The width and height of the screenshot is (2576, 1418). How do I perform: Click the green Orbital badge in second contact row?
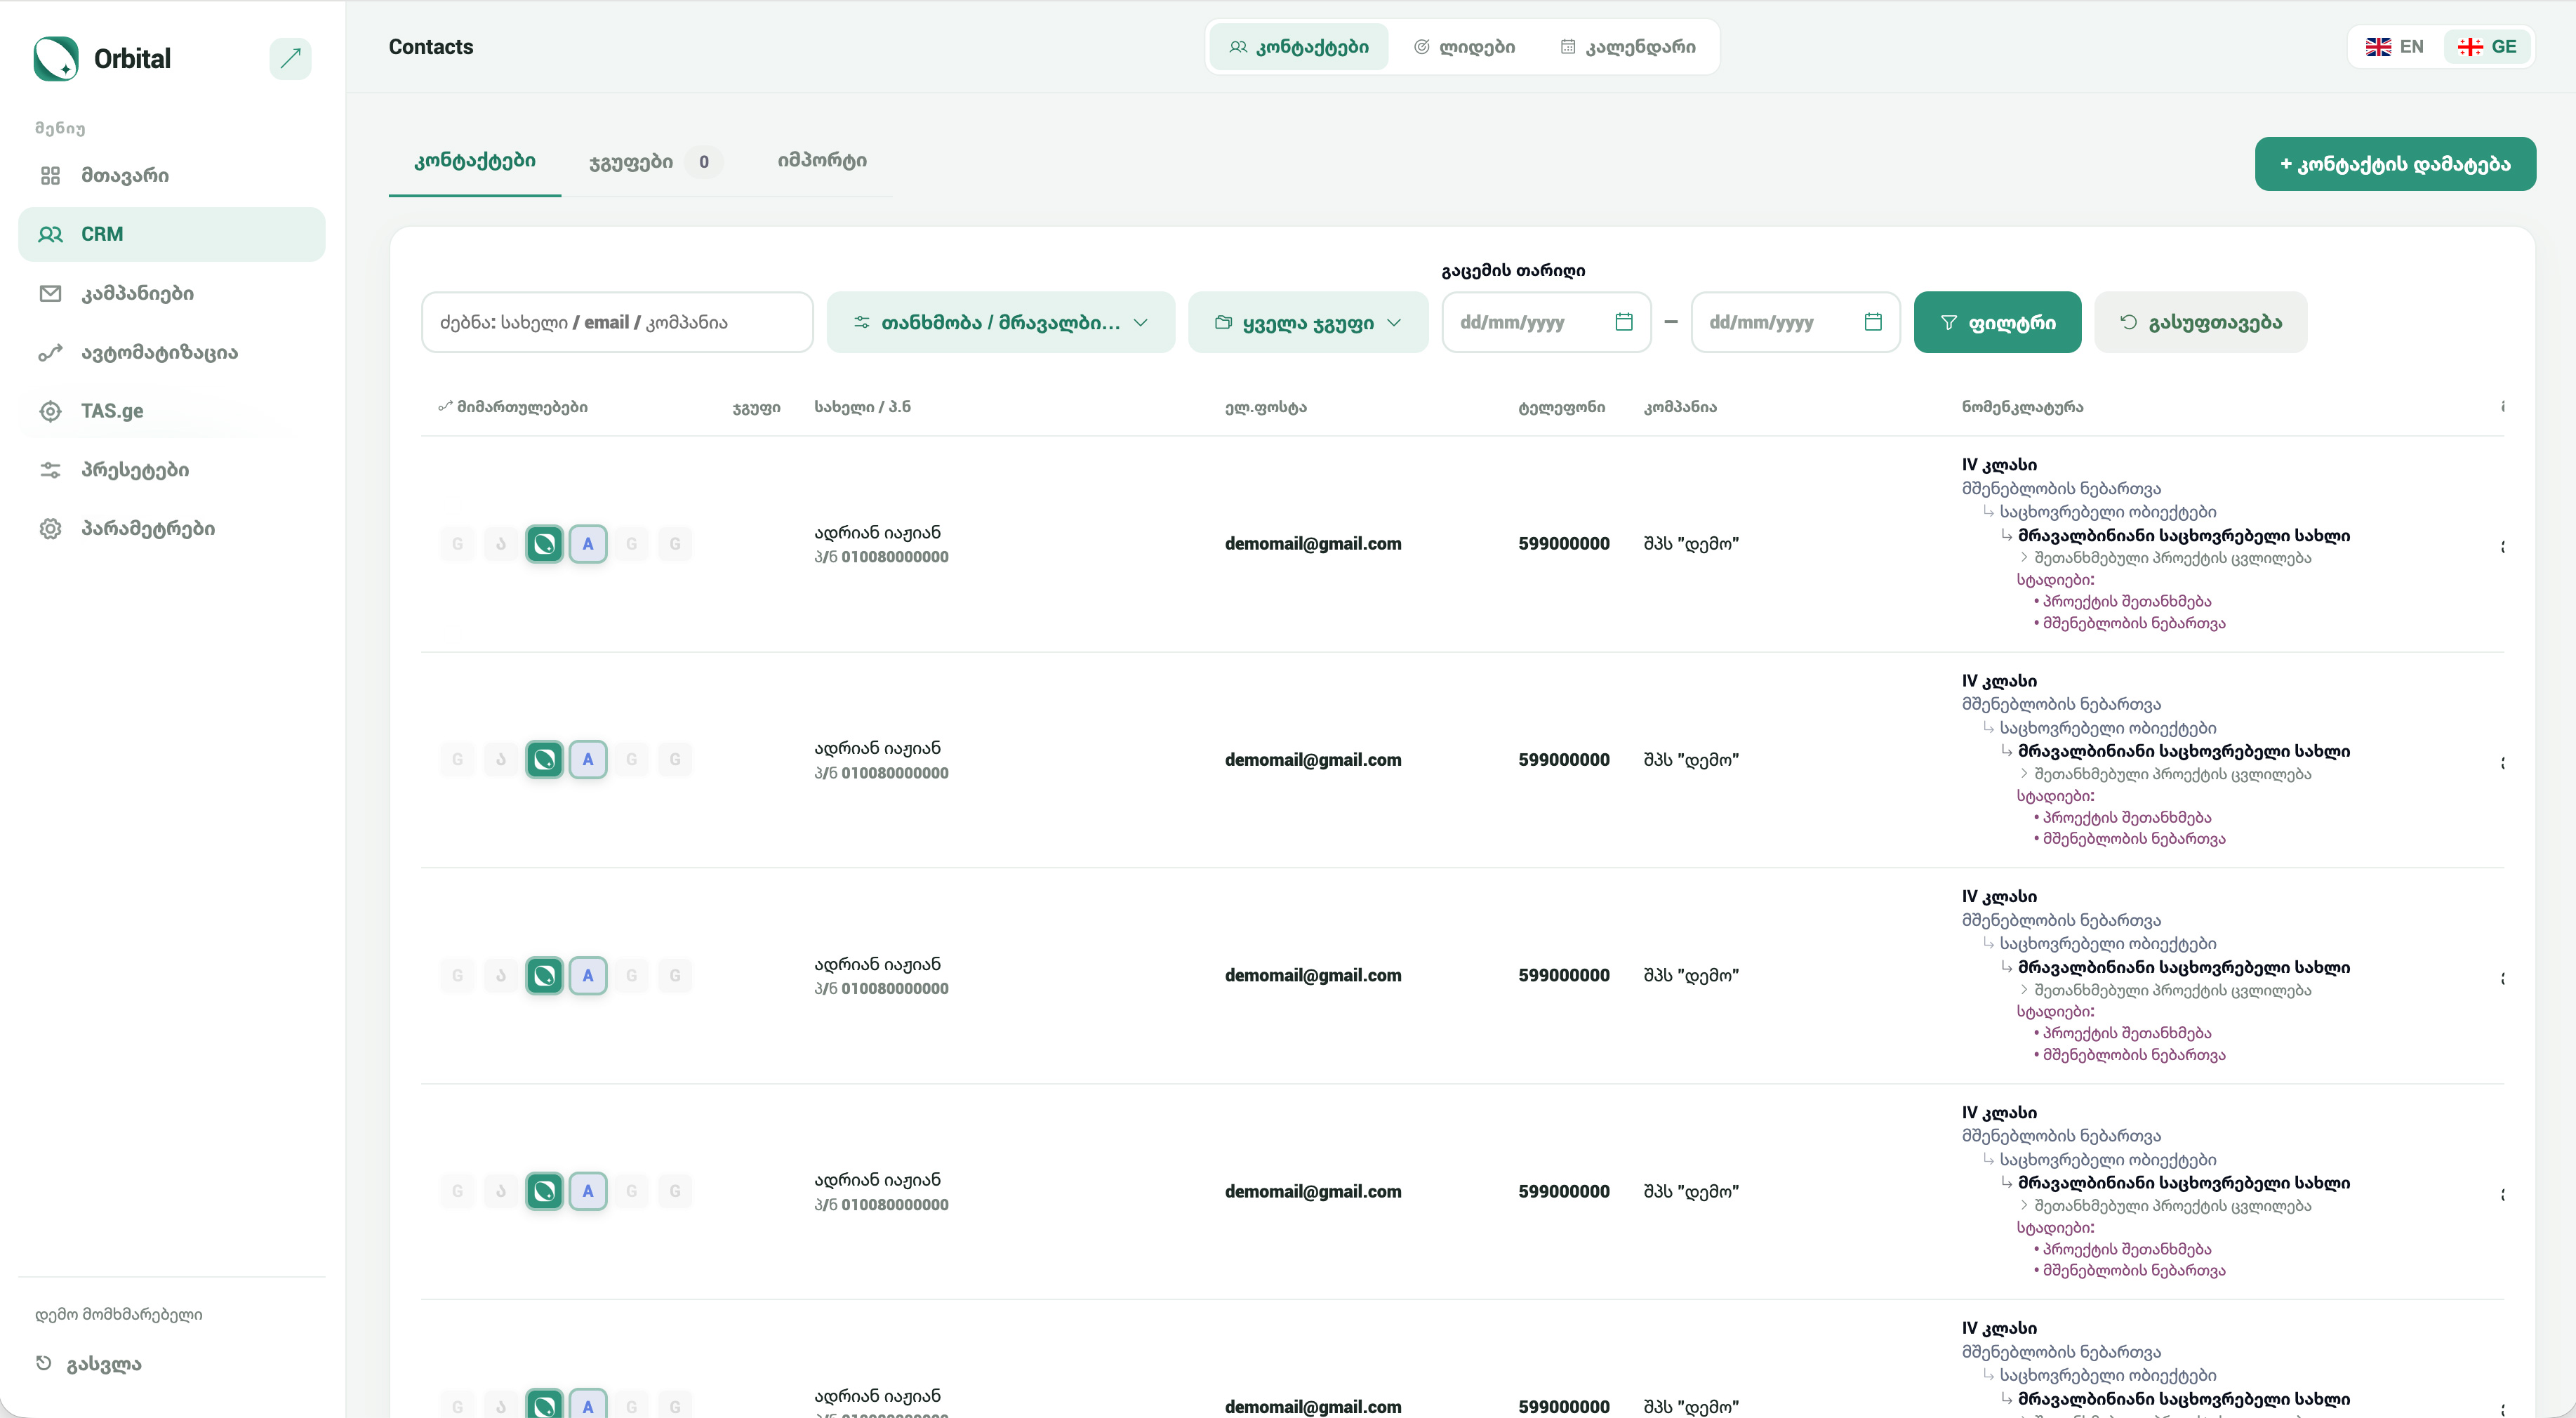[544, 760]
